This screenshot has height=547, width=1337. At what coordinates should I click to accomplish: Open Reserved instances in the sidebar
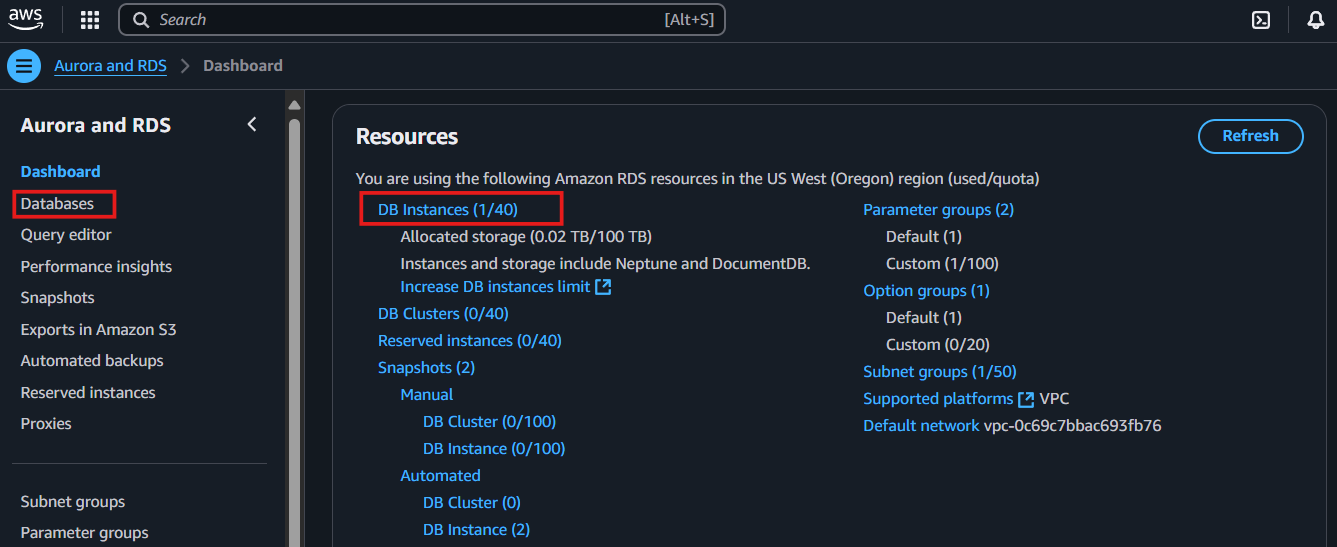[88, 393]
